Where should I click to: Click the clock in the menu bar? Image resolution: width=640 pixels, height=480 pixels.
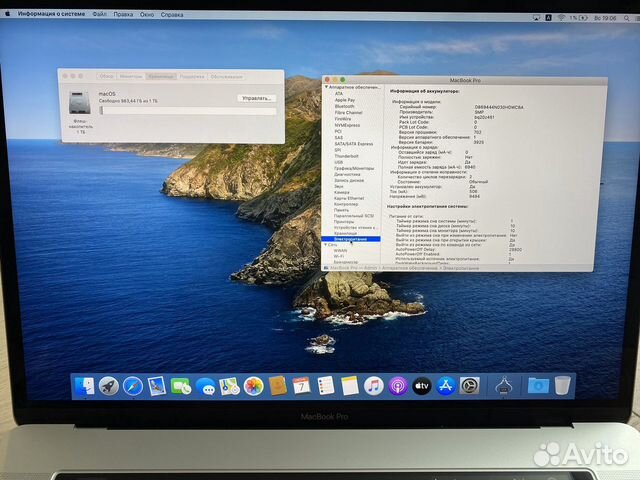point(605,18)
